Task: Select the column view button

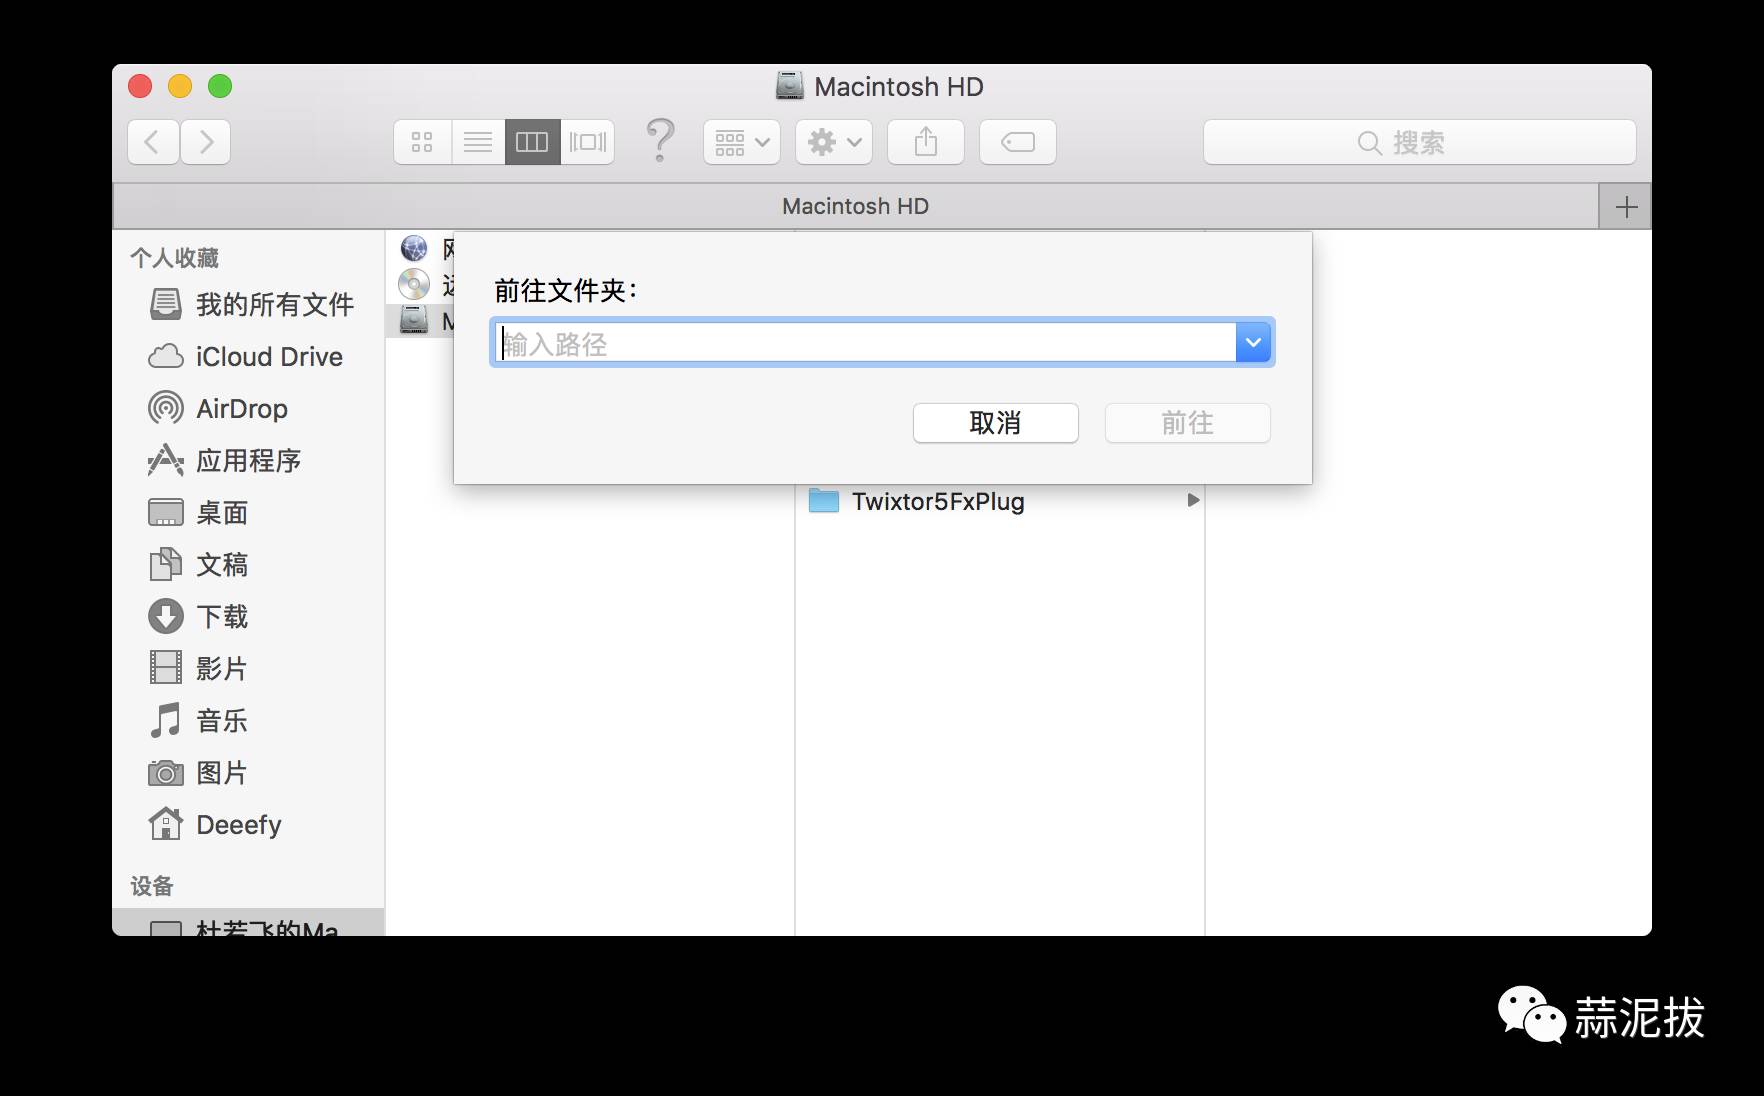Action: tap(532, 142)
